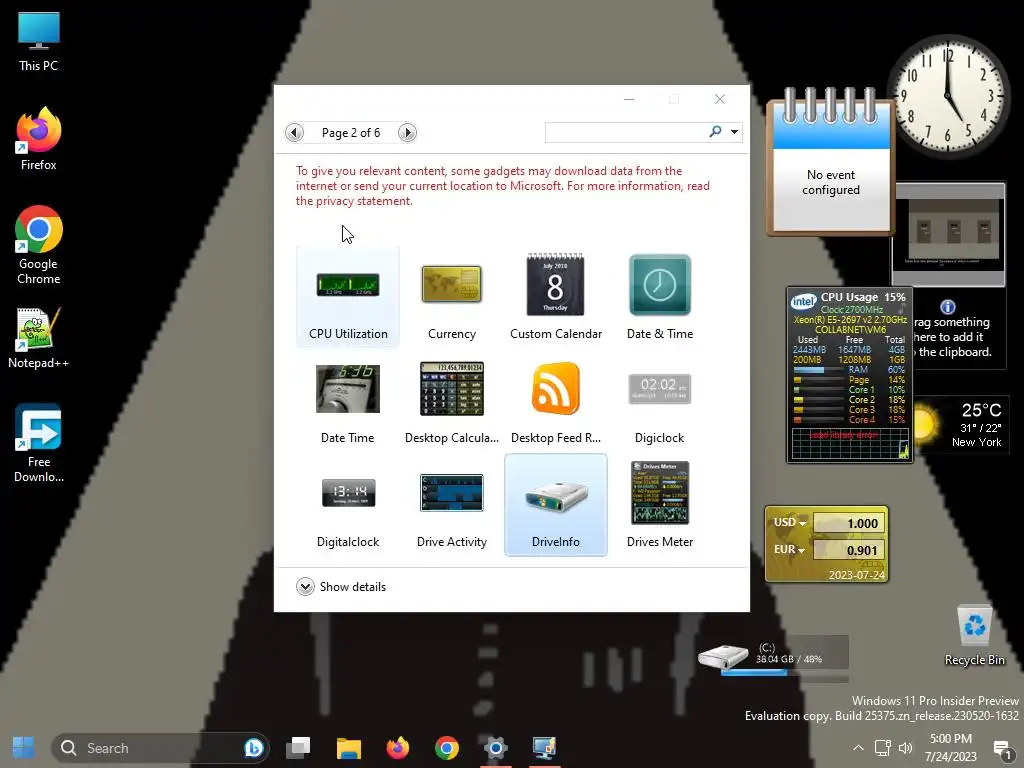Select the Date Time gadget
The height and width of the screenshot is (768, 1024).
(347, 402)
